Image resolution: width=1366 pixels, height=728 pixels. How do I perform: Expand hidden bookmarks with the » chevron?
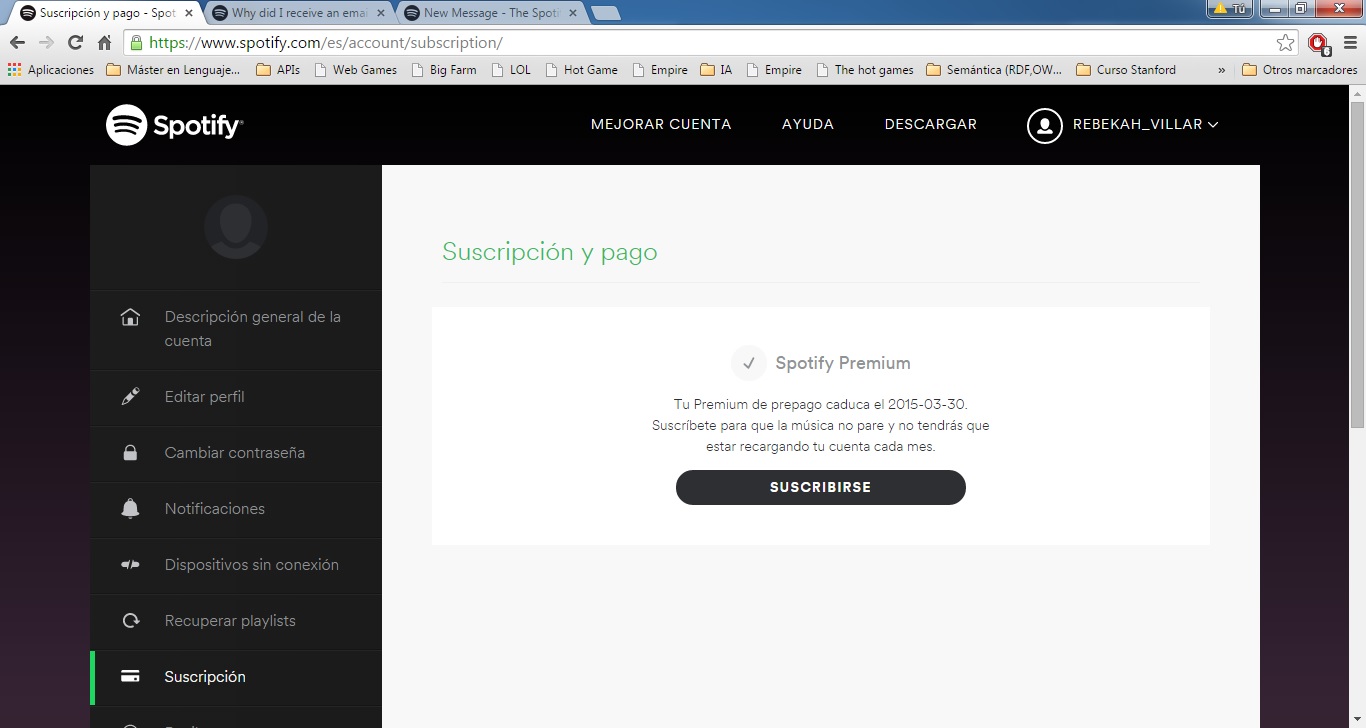(1221, 70)
